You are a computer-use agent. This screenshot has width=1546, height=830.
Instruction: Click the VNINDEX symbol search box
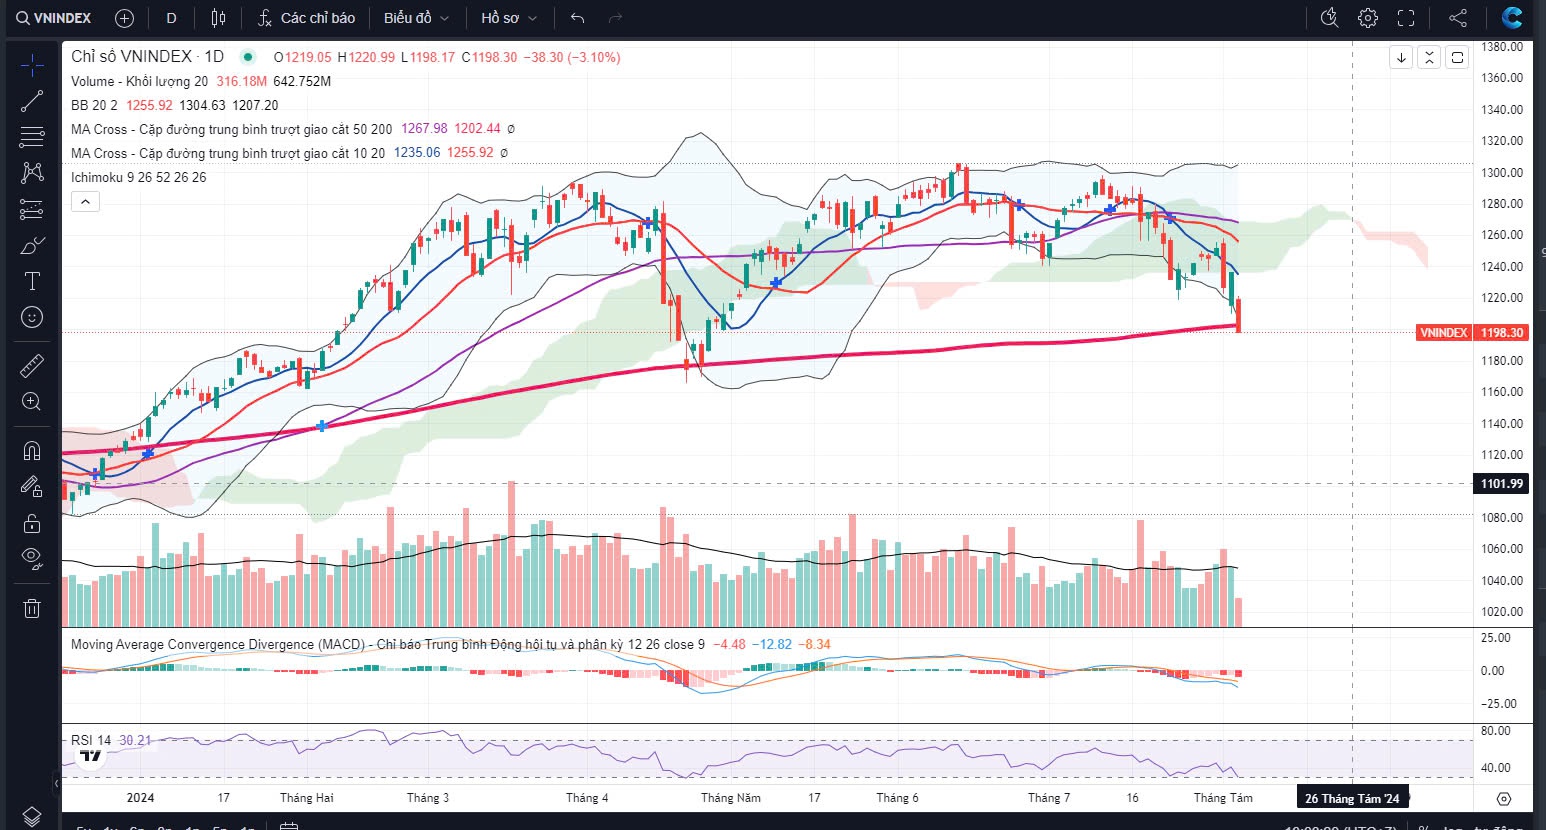(x=54, y=18)
